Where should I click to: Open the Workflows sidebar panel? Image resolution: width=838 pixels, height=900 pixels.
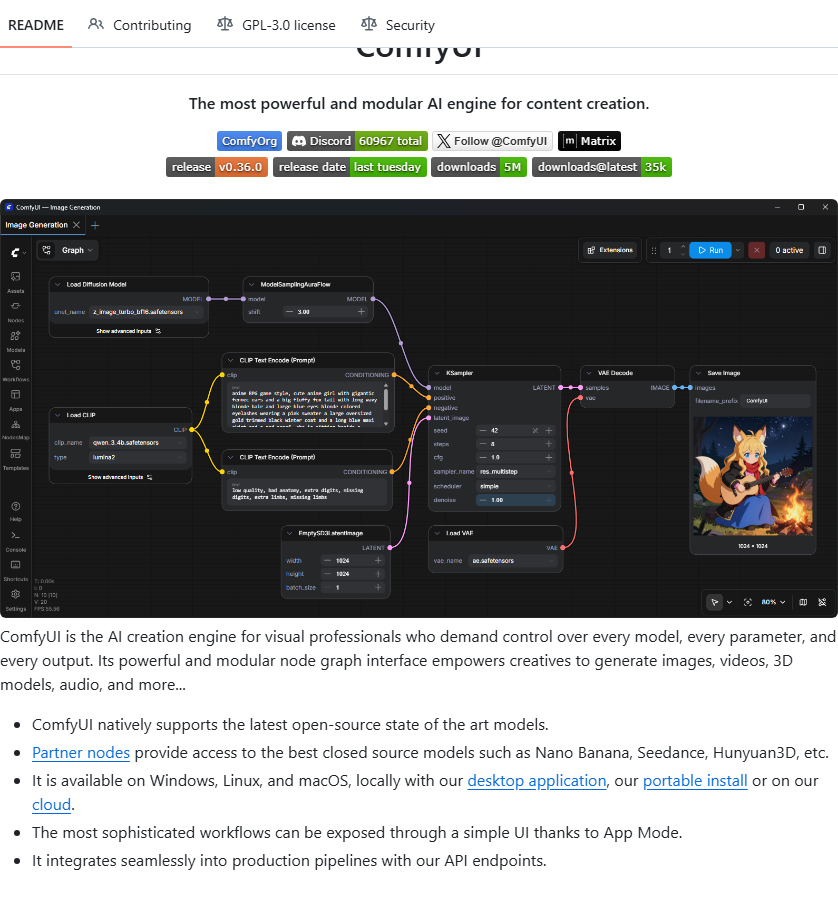click(15, 369)
